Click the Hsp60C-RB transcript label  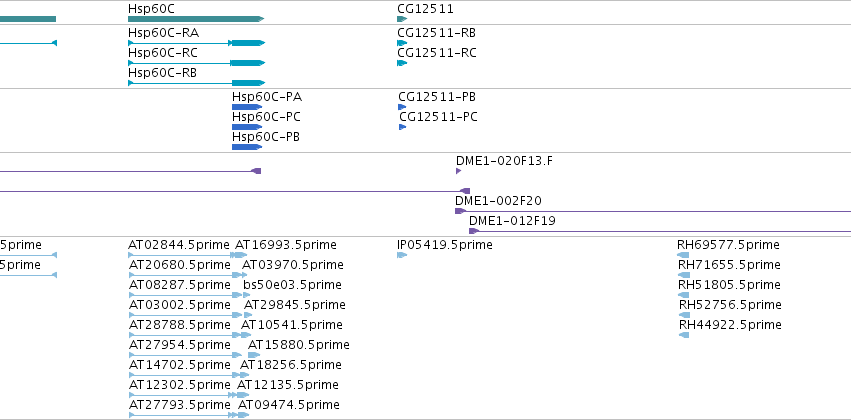pyautogui.click(x=163, y=73)
